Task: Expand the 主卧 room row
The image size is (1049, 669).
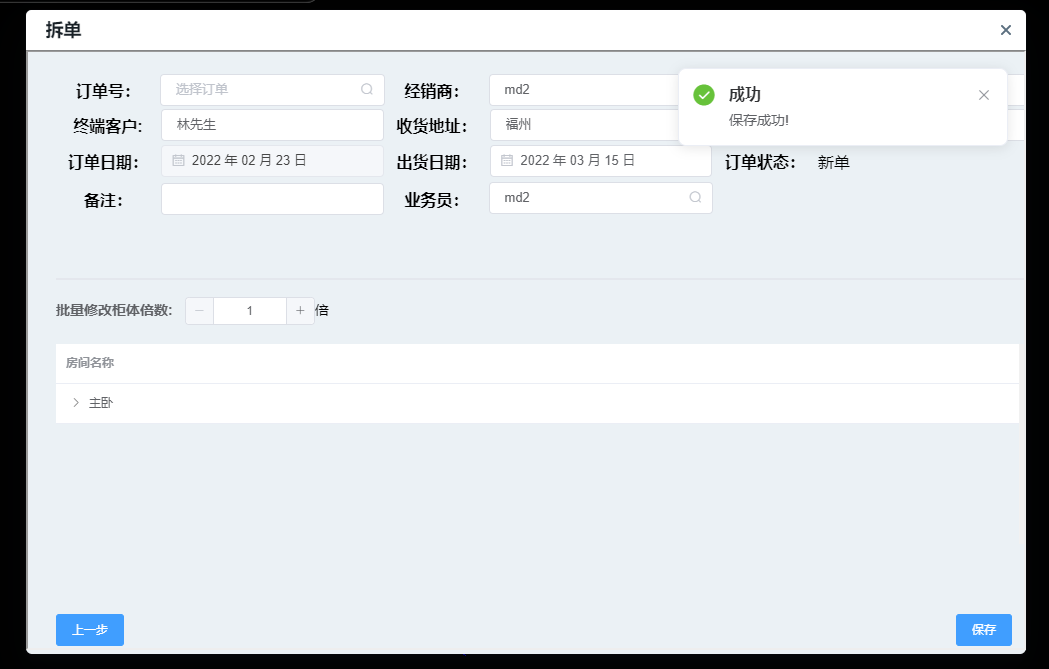Action: click(76, 403)
